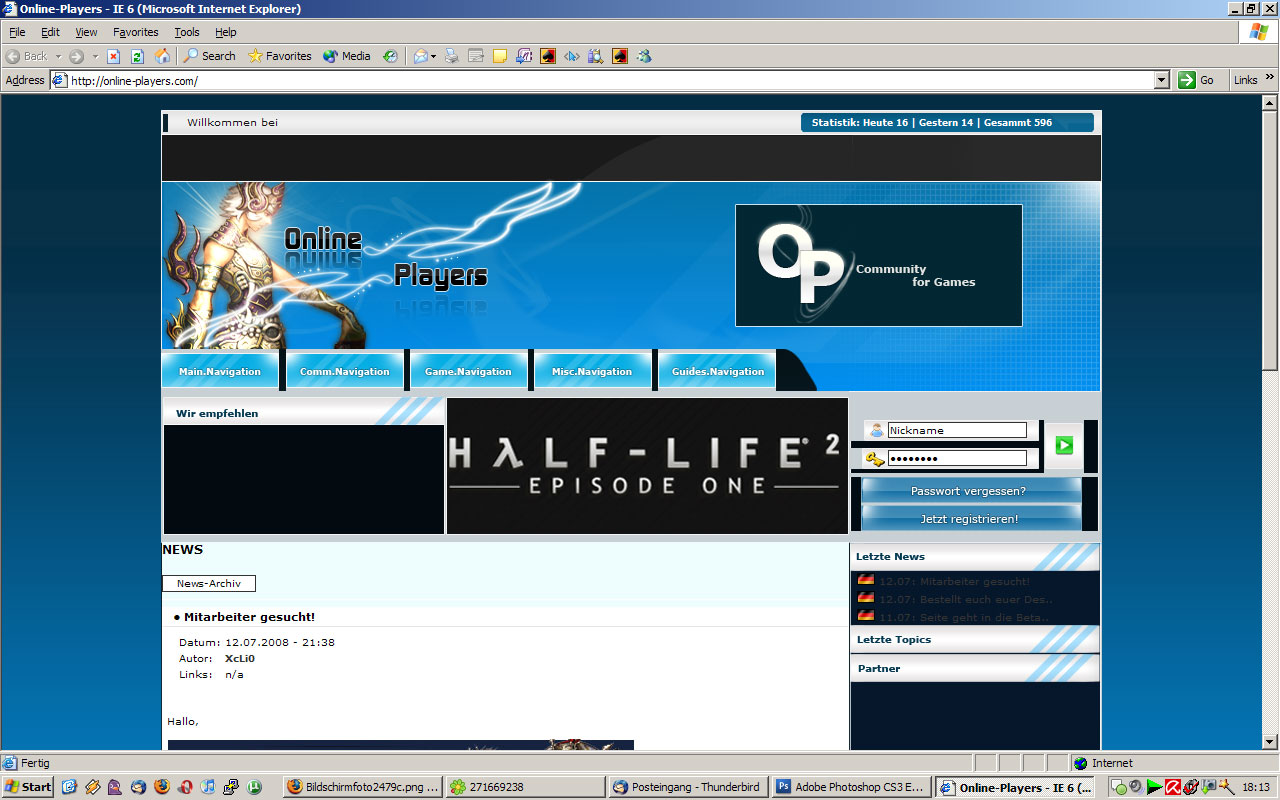Click the Guides.Navigation tab
This screenshot has height=800, width=1280.
coord(717,371)
